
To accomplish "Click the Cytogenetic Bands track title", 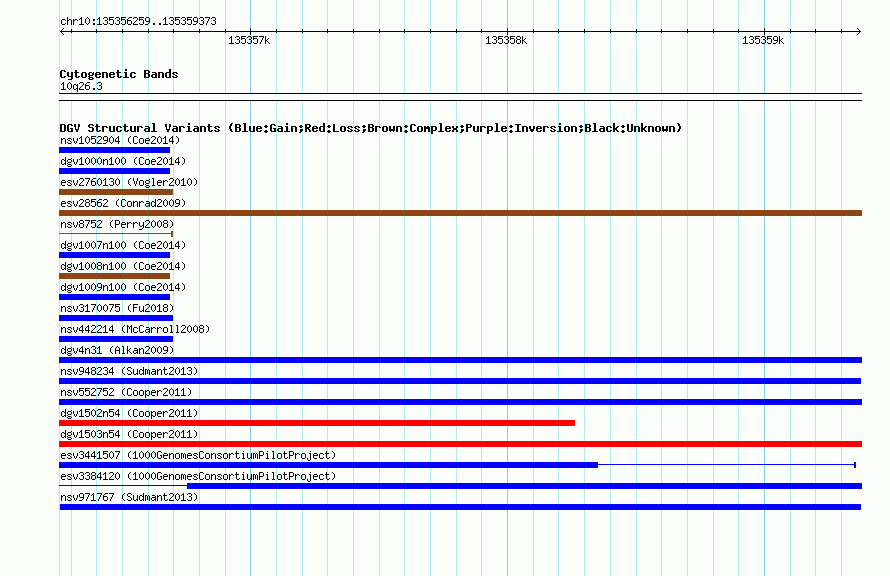I will (x=119, y=74).
